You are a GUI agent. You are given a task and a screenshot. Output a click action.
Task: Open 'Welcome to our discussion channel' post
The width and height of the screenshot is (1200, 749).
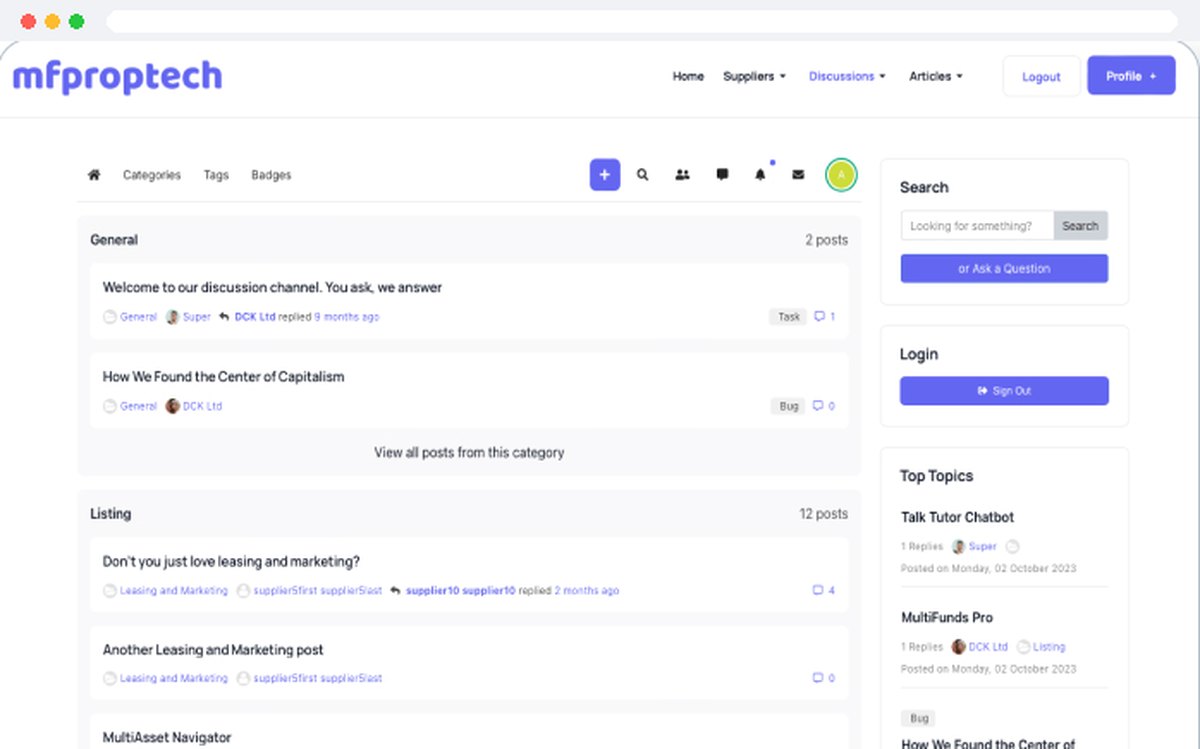click(x=272, y=288)
